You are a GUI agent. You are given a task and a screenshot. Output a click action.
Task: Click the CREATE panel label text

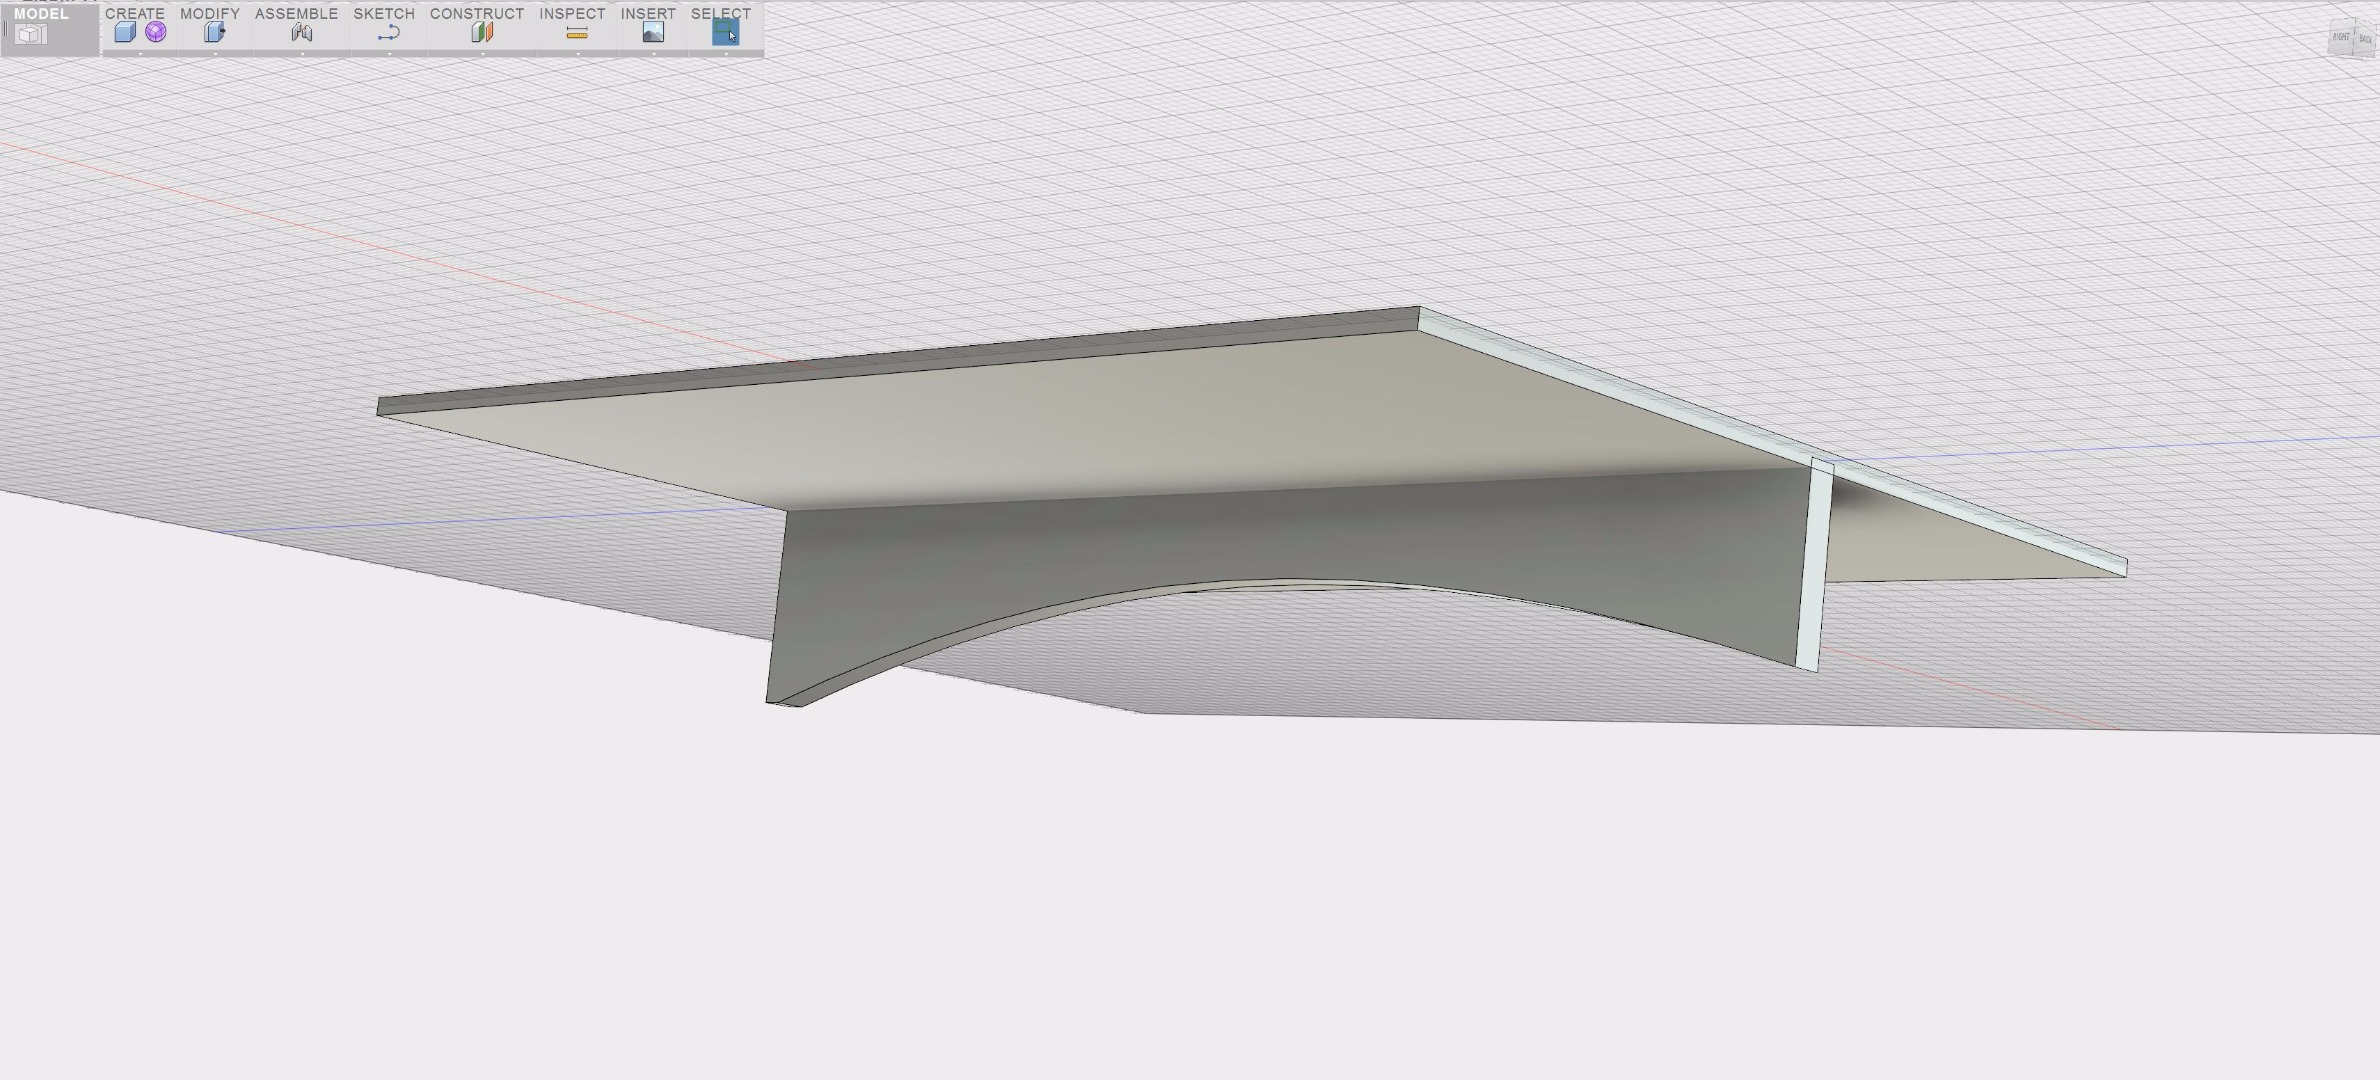[x=135, y=13]
